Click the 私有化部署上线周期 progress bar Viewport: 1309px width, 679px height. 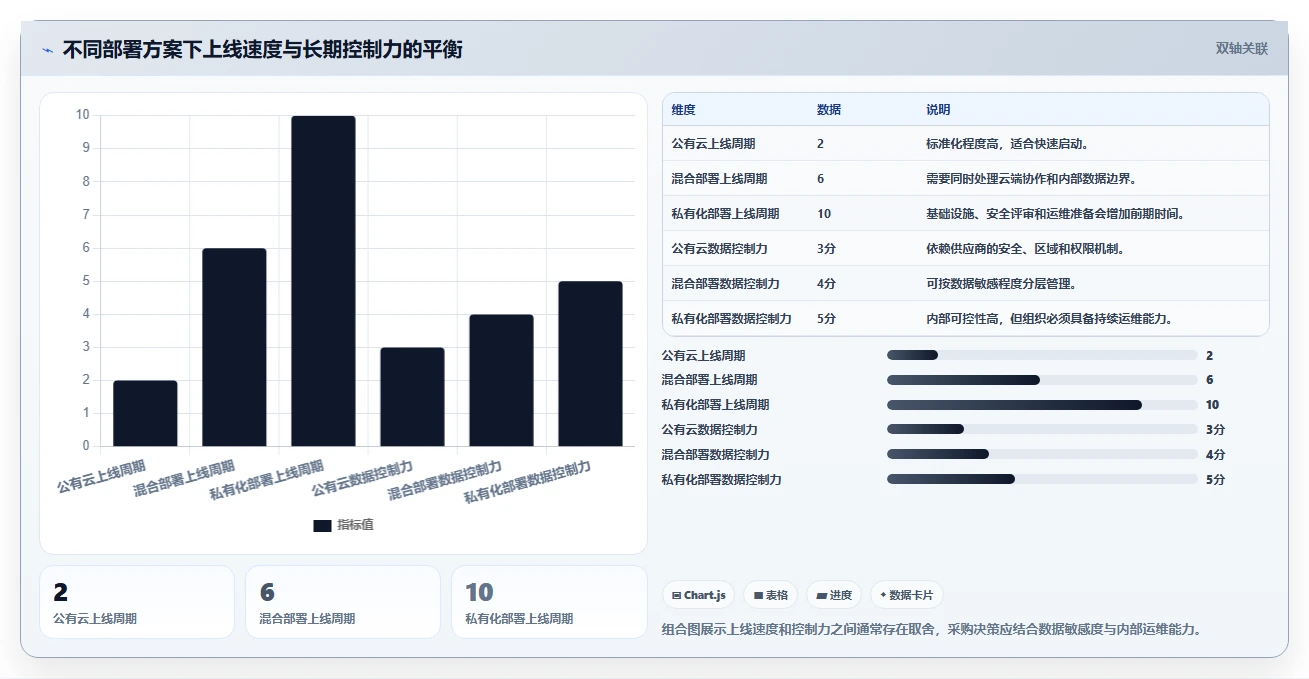tap(1042, 405)
